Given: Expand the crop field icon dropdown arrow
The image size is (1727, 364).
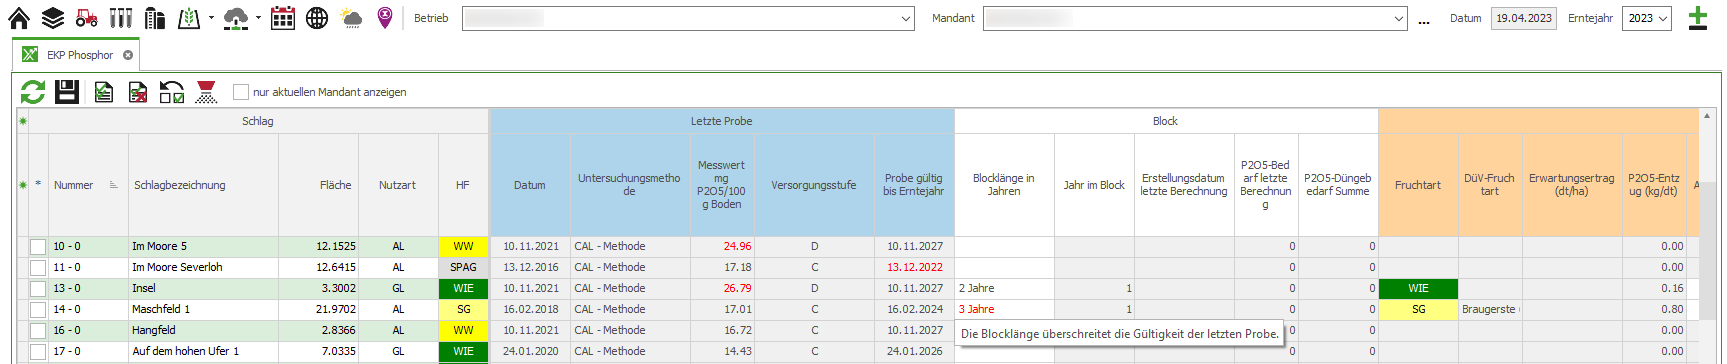Looking at the screenshot, I should (211, 18).
